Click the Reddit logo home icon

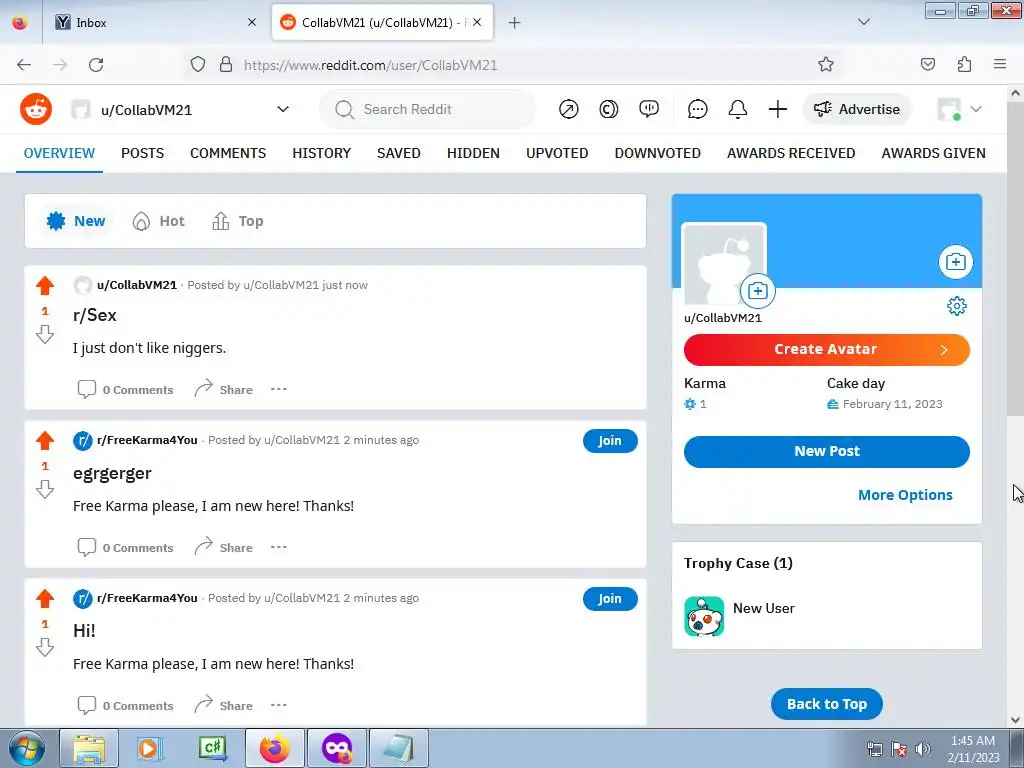coord(36,109)
